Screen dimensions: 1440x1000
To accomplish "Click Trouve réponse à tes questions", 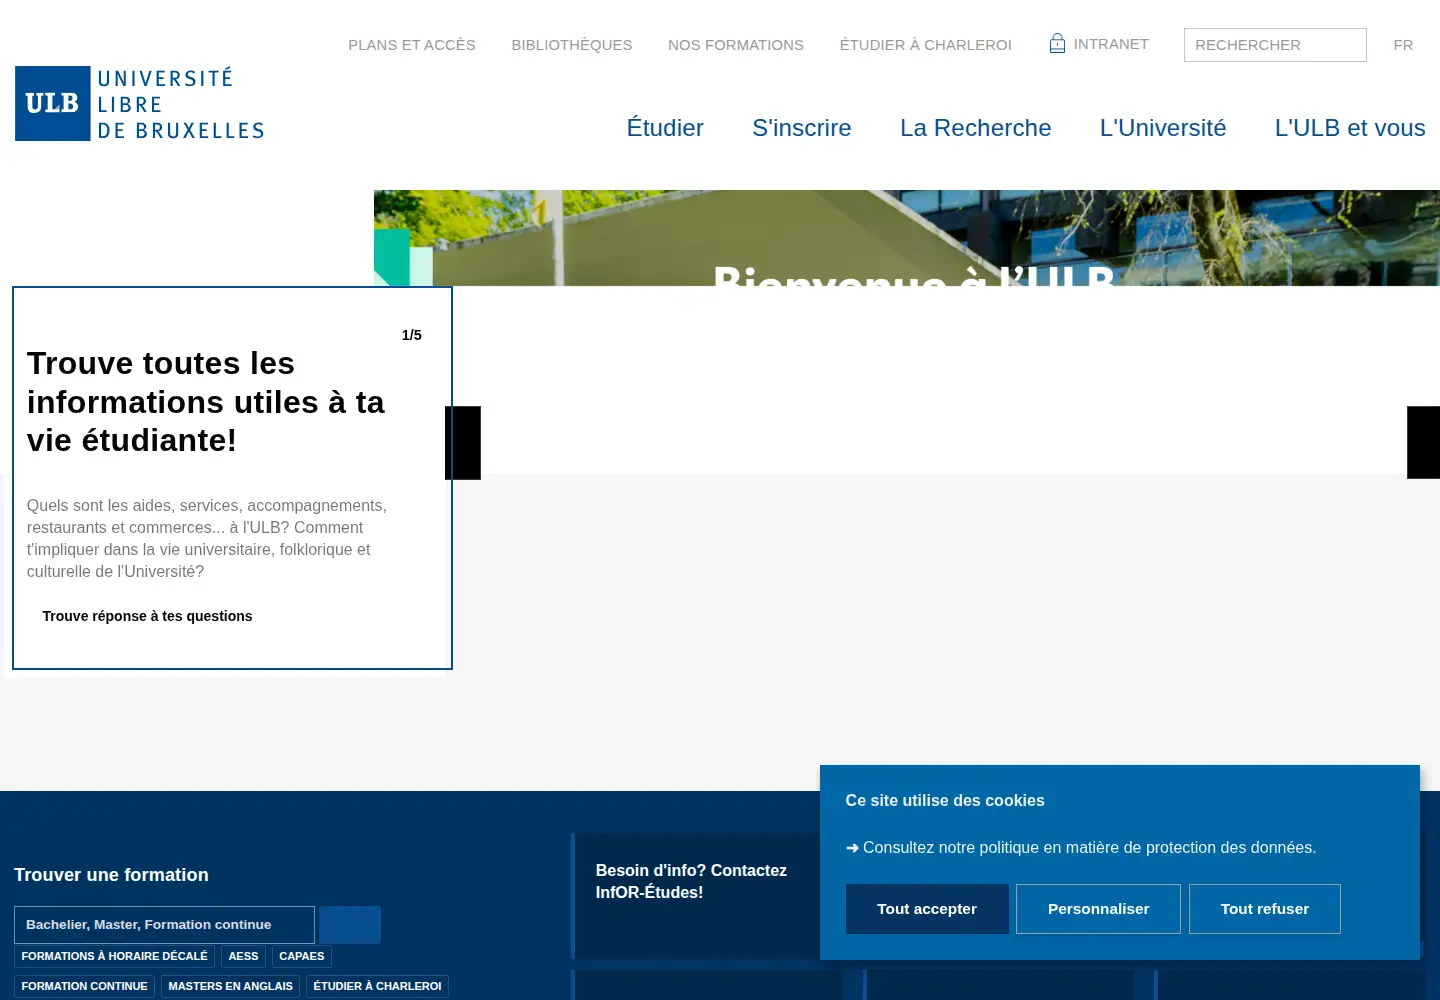I will pos(147,616).
